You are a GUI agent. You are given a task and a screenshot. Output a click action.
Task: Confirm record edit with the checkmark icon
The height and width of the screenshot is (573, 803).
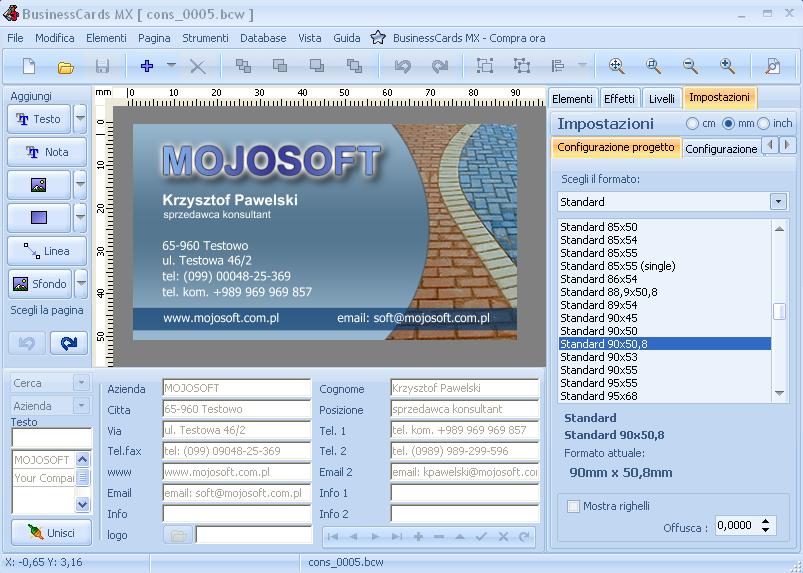pos(481,537)
